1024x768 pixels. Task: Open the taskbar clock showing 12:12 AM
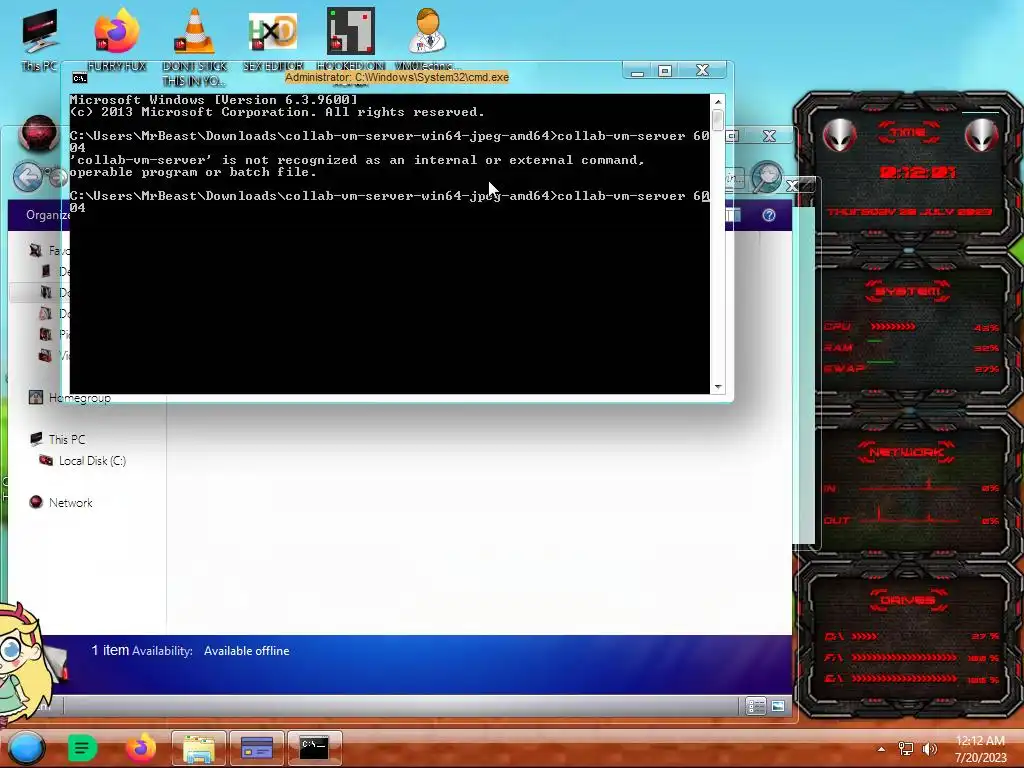click(x=980, y=748)
